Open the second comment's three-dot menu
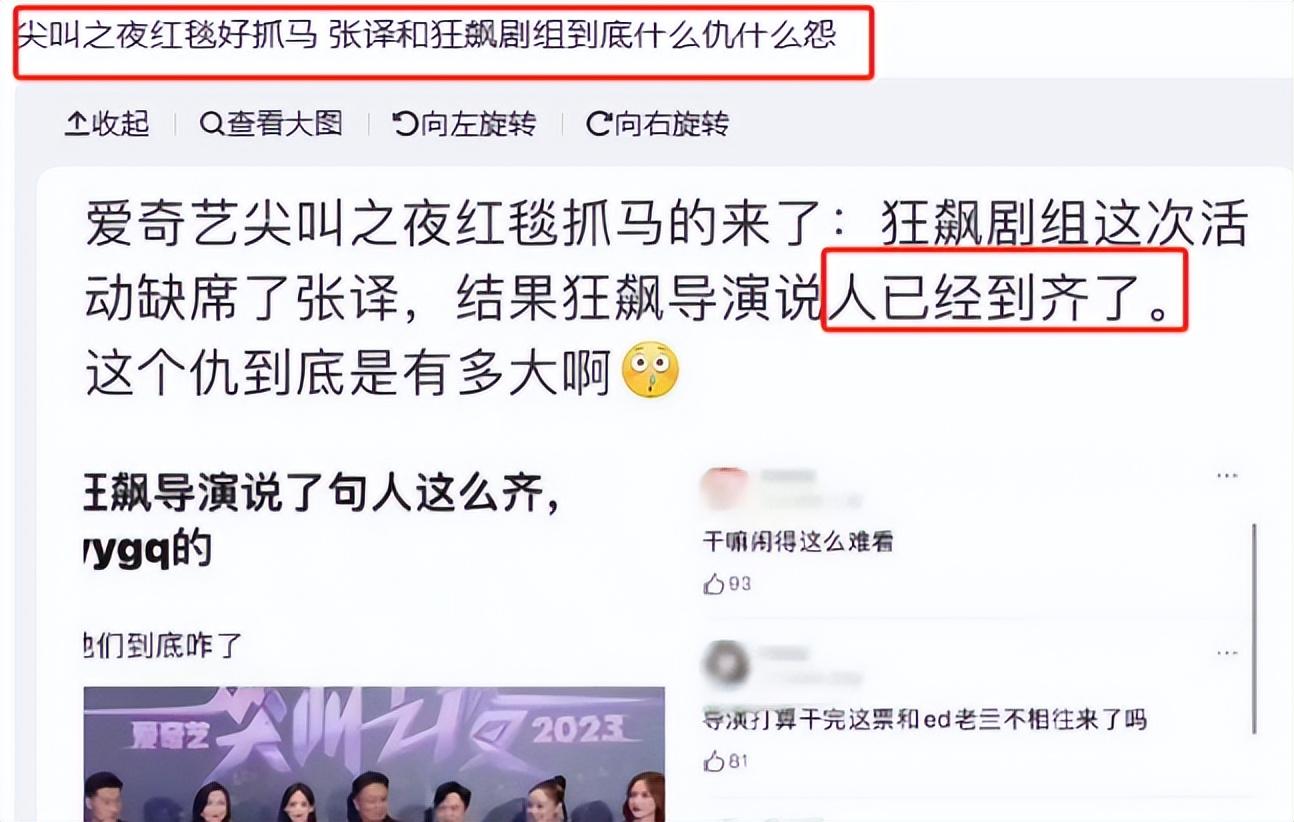 coord(1227,654)
